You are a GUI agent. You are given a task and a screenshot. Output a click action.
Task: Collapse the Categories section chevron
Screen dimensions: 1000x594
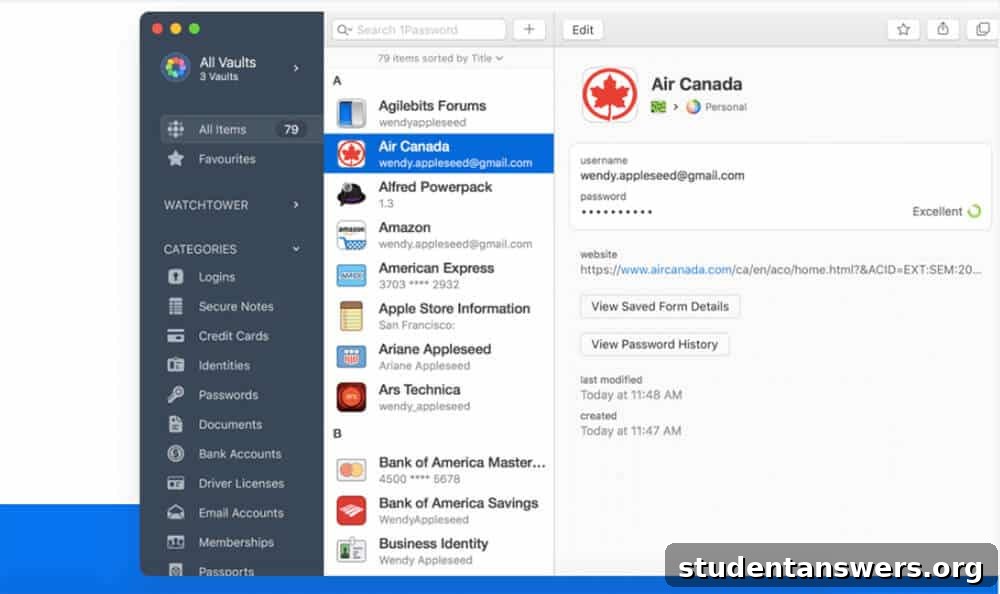click(x=296, y=249)
